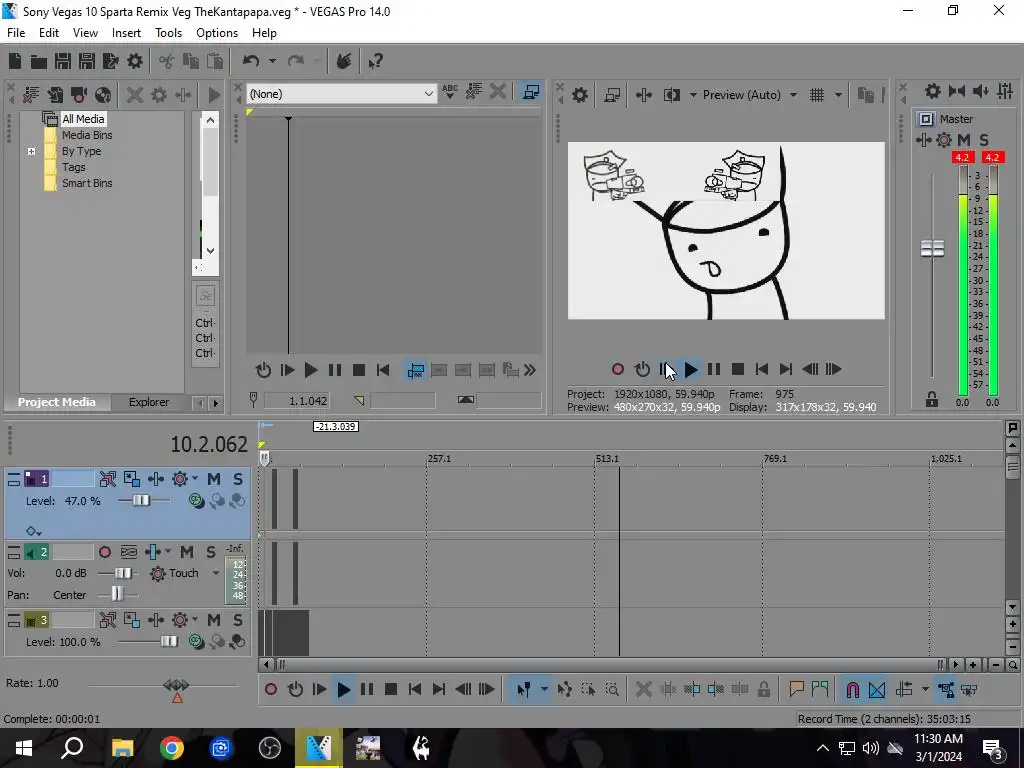
Task: Expand the By Type media folder
Action: (31, 152)
